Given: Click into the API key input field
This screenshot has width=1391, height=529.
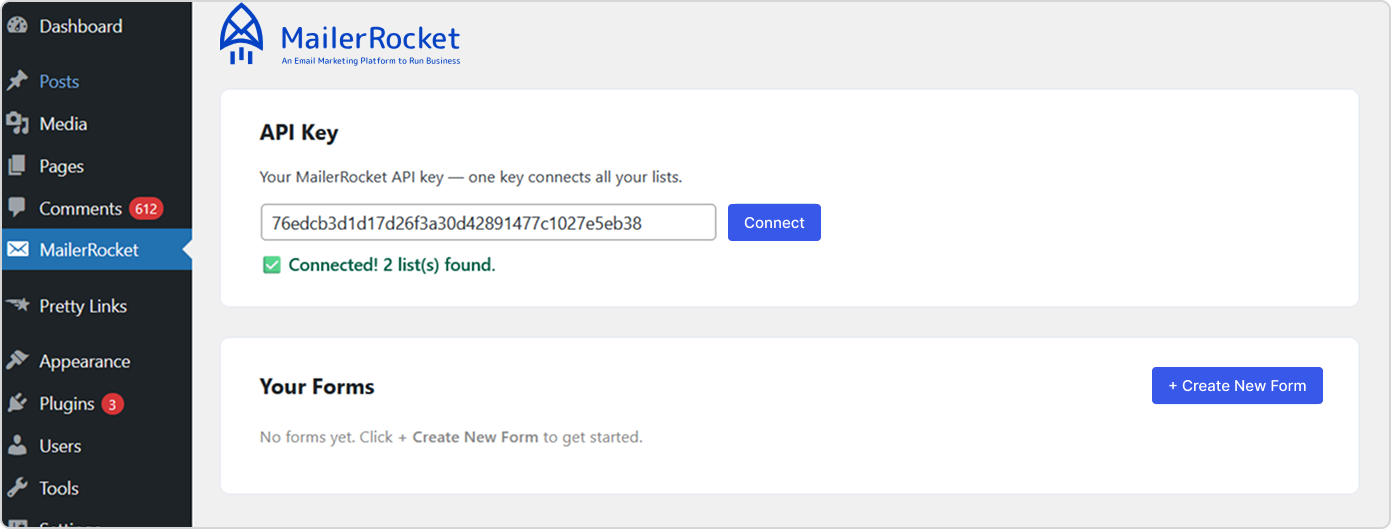Looking at the screenshot, I should click(x=488, y=223).
